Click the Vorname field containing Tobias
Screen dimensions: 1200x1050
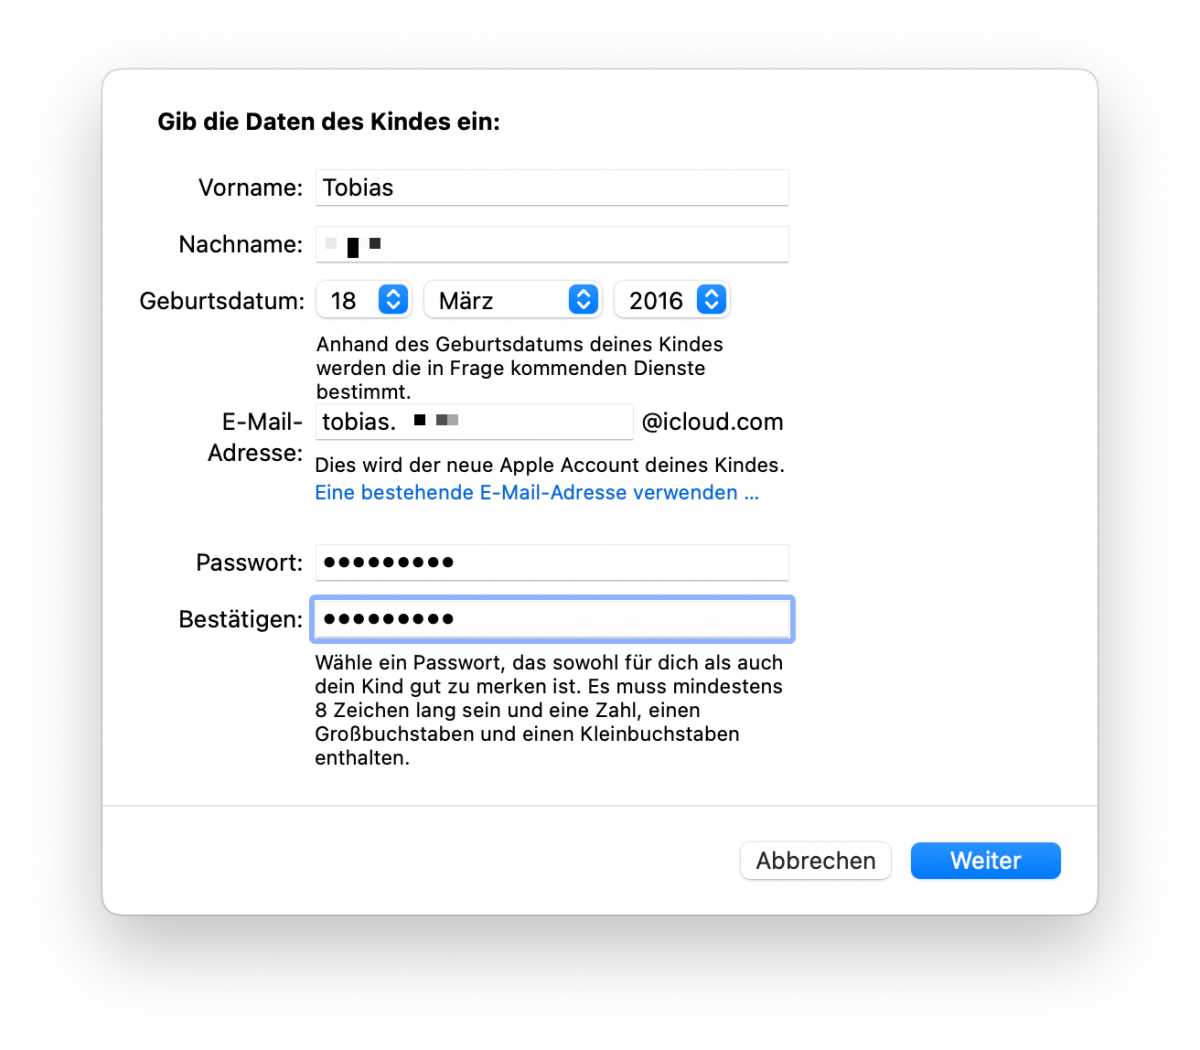[552, 188]
